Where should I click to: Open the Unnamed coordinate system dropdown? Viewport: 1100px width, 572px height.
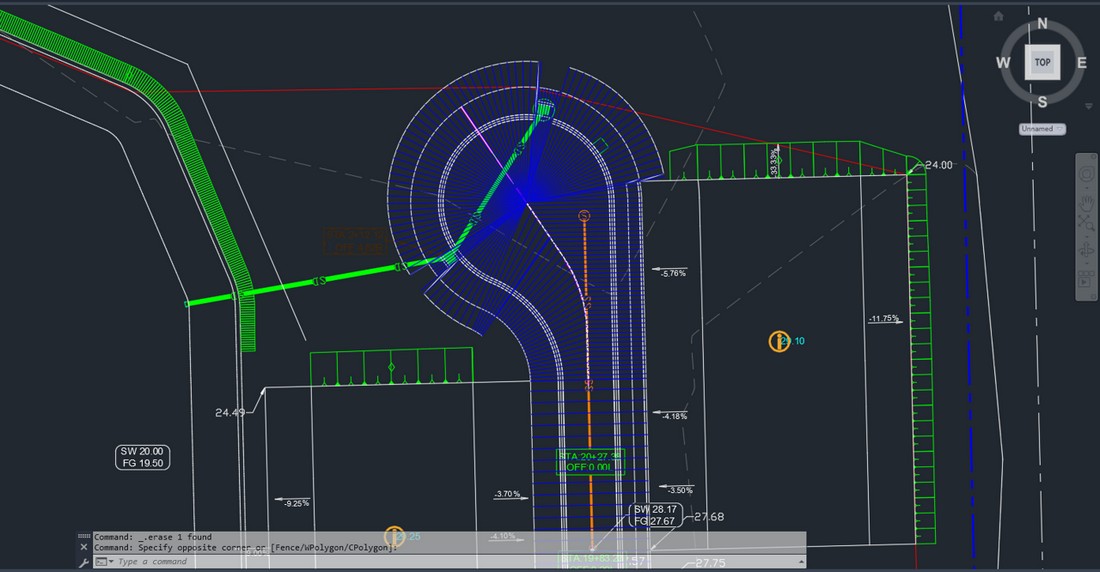(x=1042, y=129)
